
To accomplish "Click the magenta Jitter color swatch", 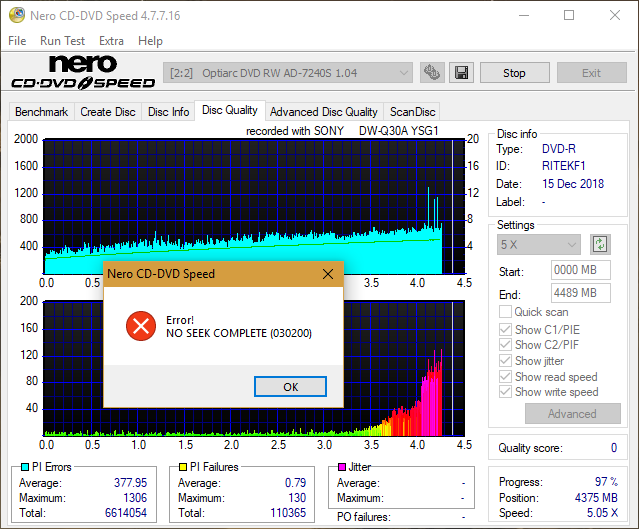I will 342,467.
